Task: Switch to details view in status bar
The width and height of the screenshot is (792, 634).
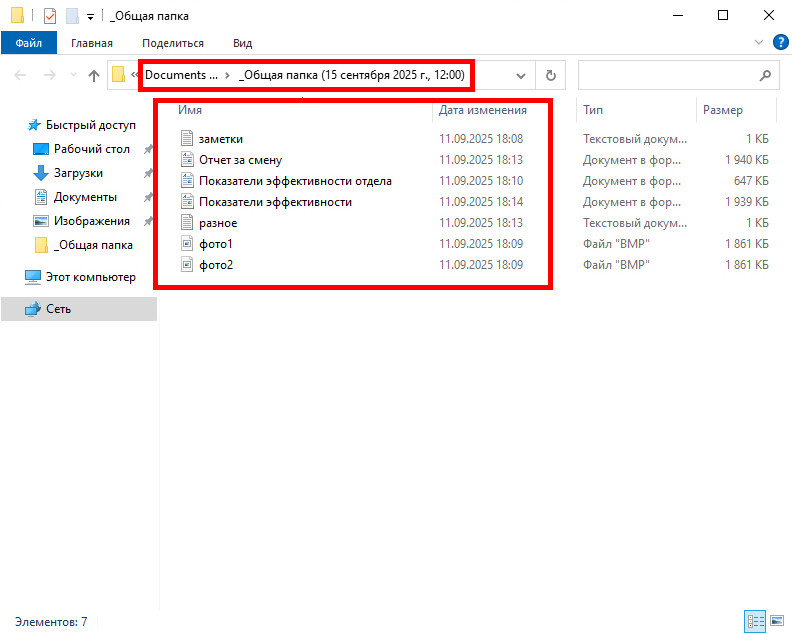Action: (x=756, y=621)
